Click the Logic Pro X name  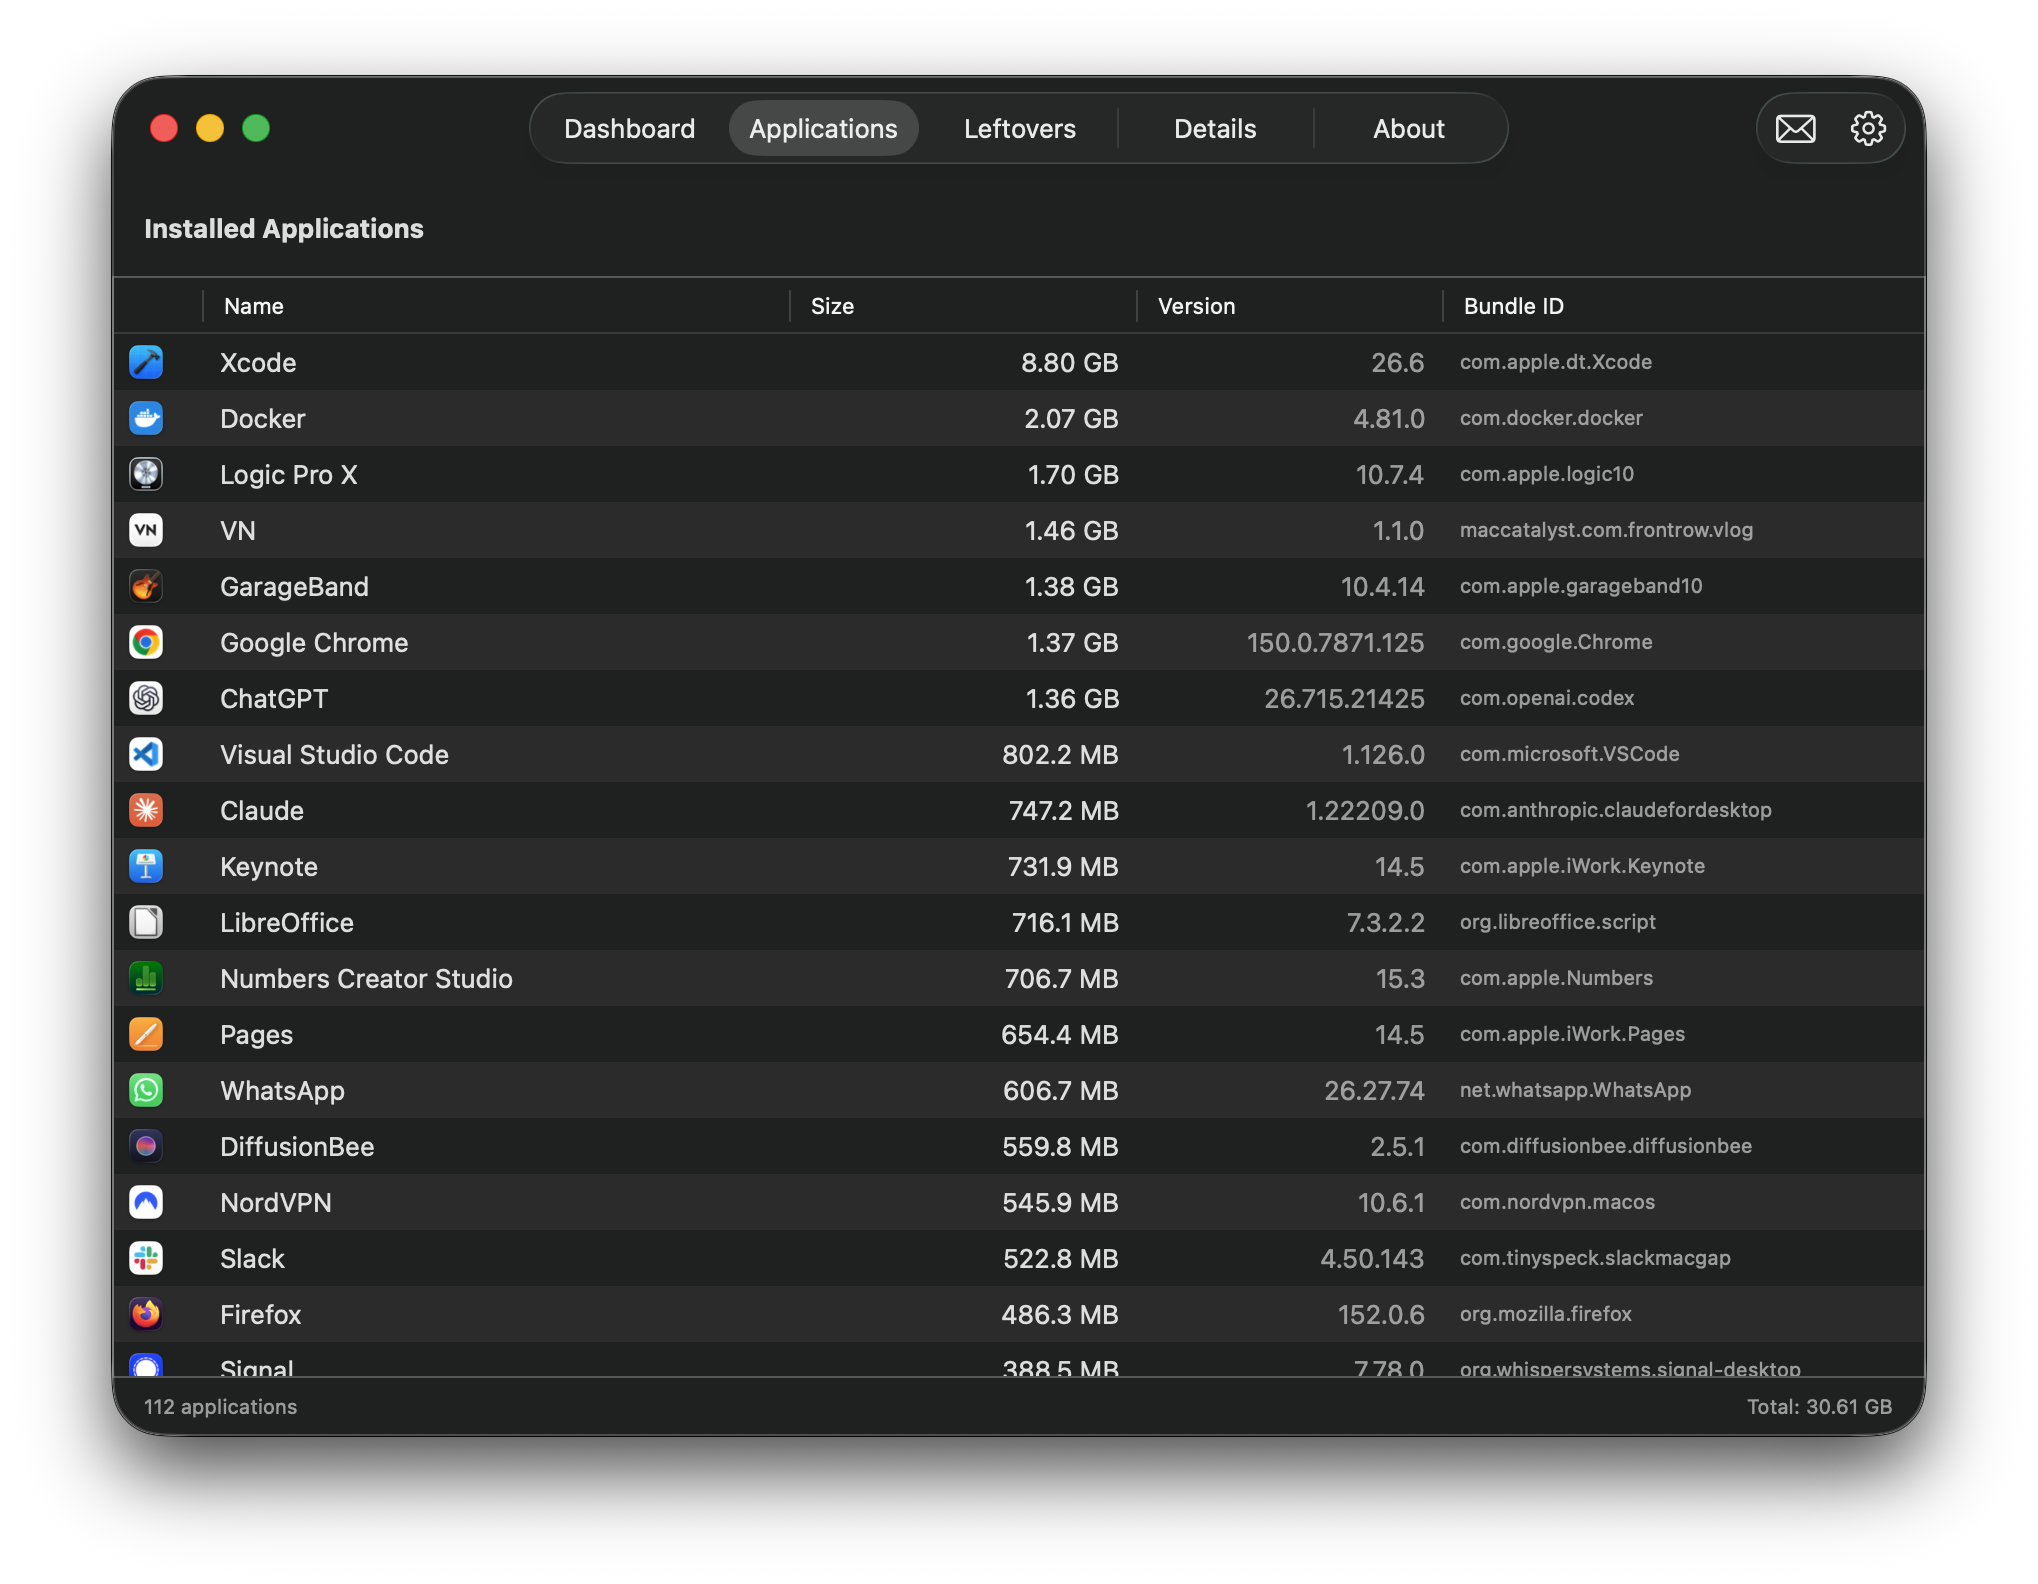(289, 475)
